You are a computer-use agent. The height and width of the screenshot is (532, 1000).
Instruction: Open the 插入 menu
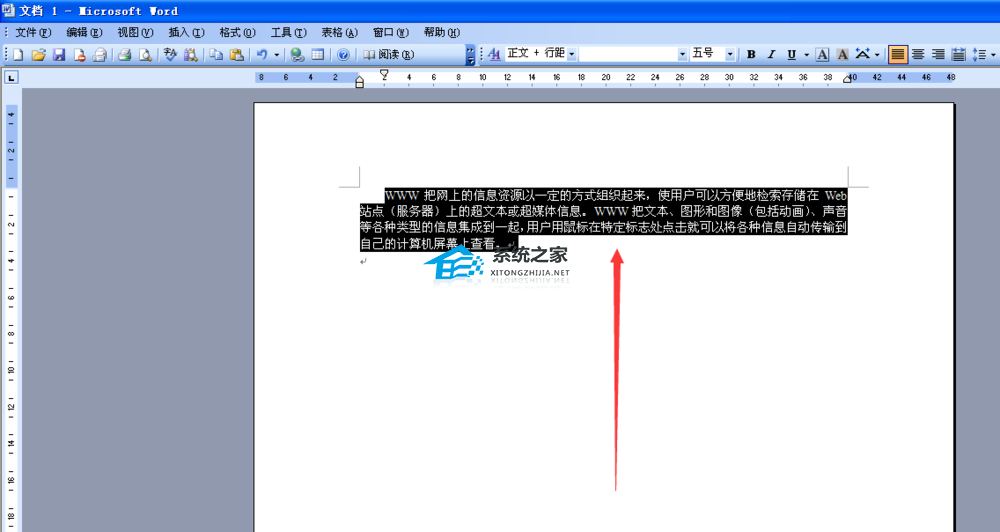[186, 33]
